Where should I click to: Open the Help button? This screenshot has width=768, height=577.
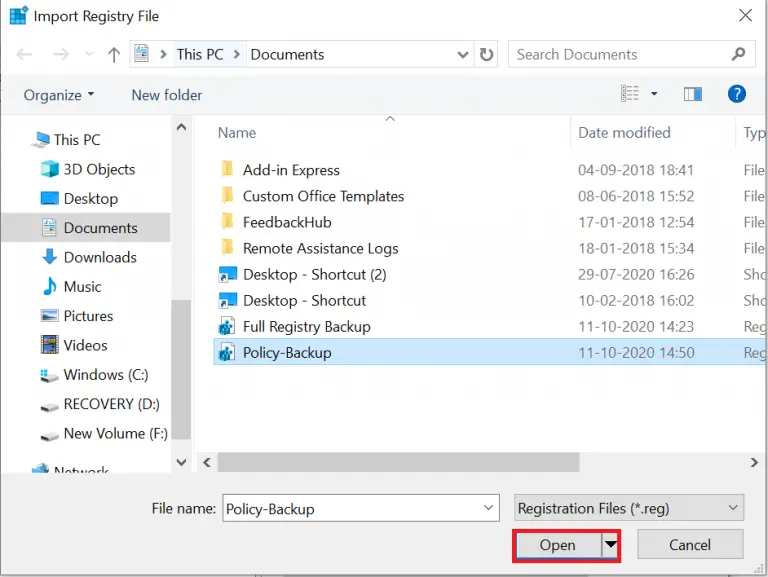(x=737, y=94)
